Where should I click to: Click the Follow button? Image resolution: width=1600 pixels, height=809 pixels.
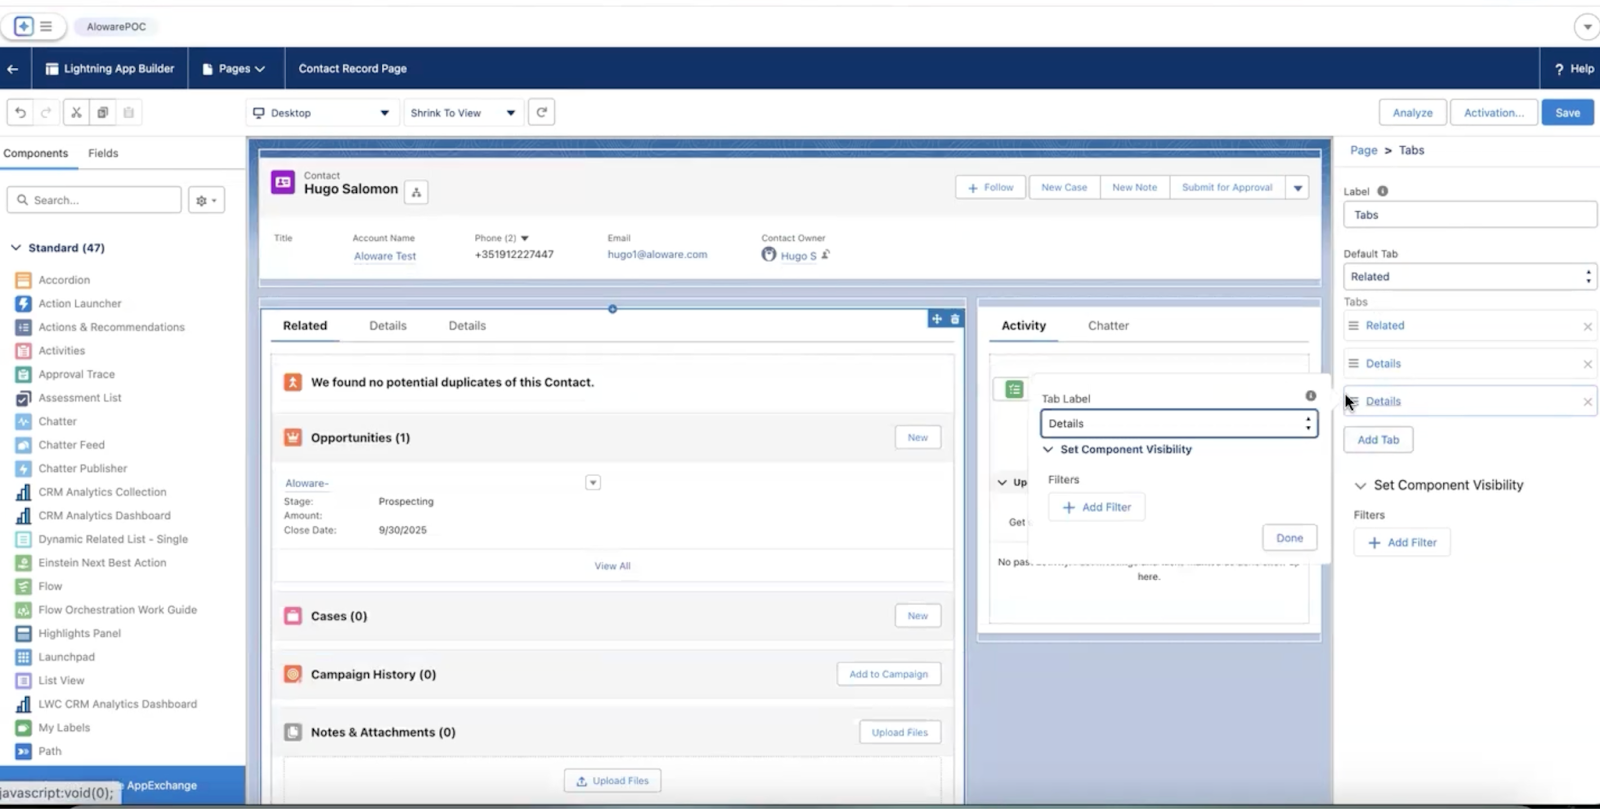[x=991, y=187]
